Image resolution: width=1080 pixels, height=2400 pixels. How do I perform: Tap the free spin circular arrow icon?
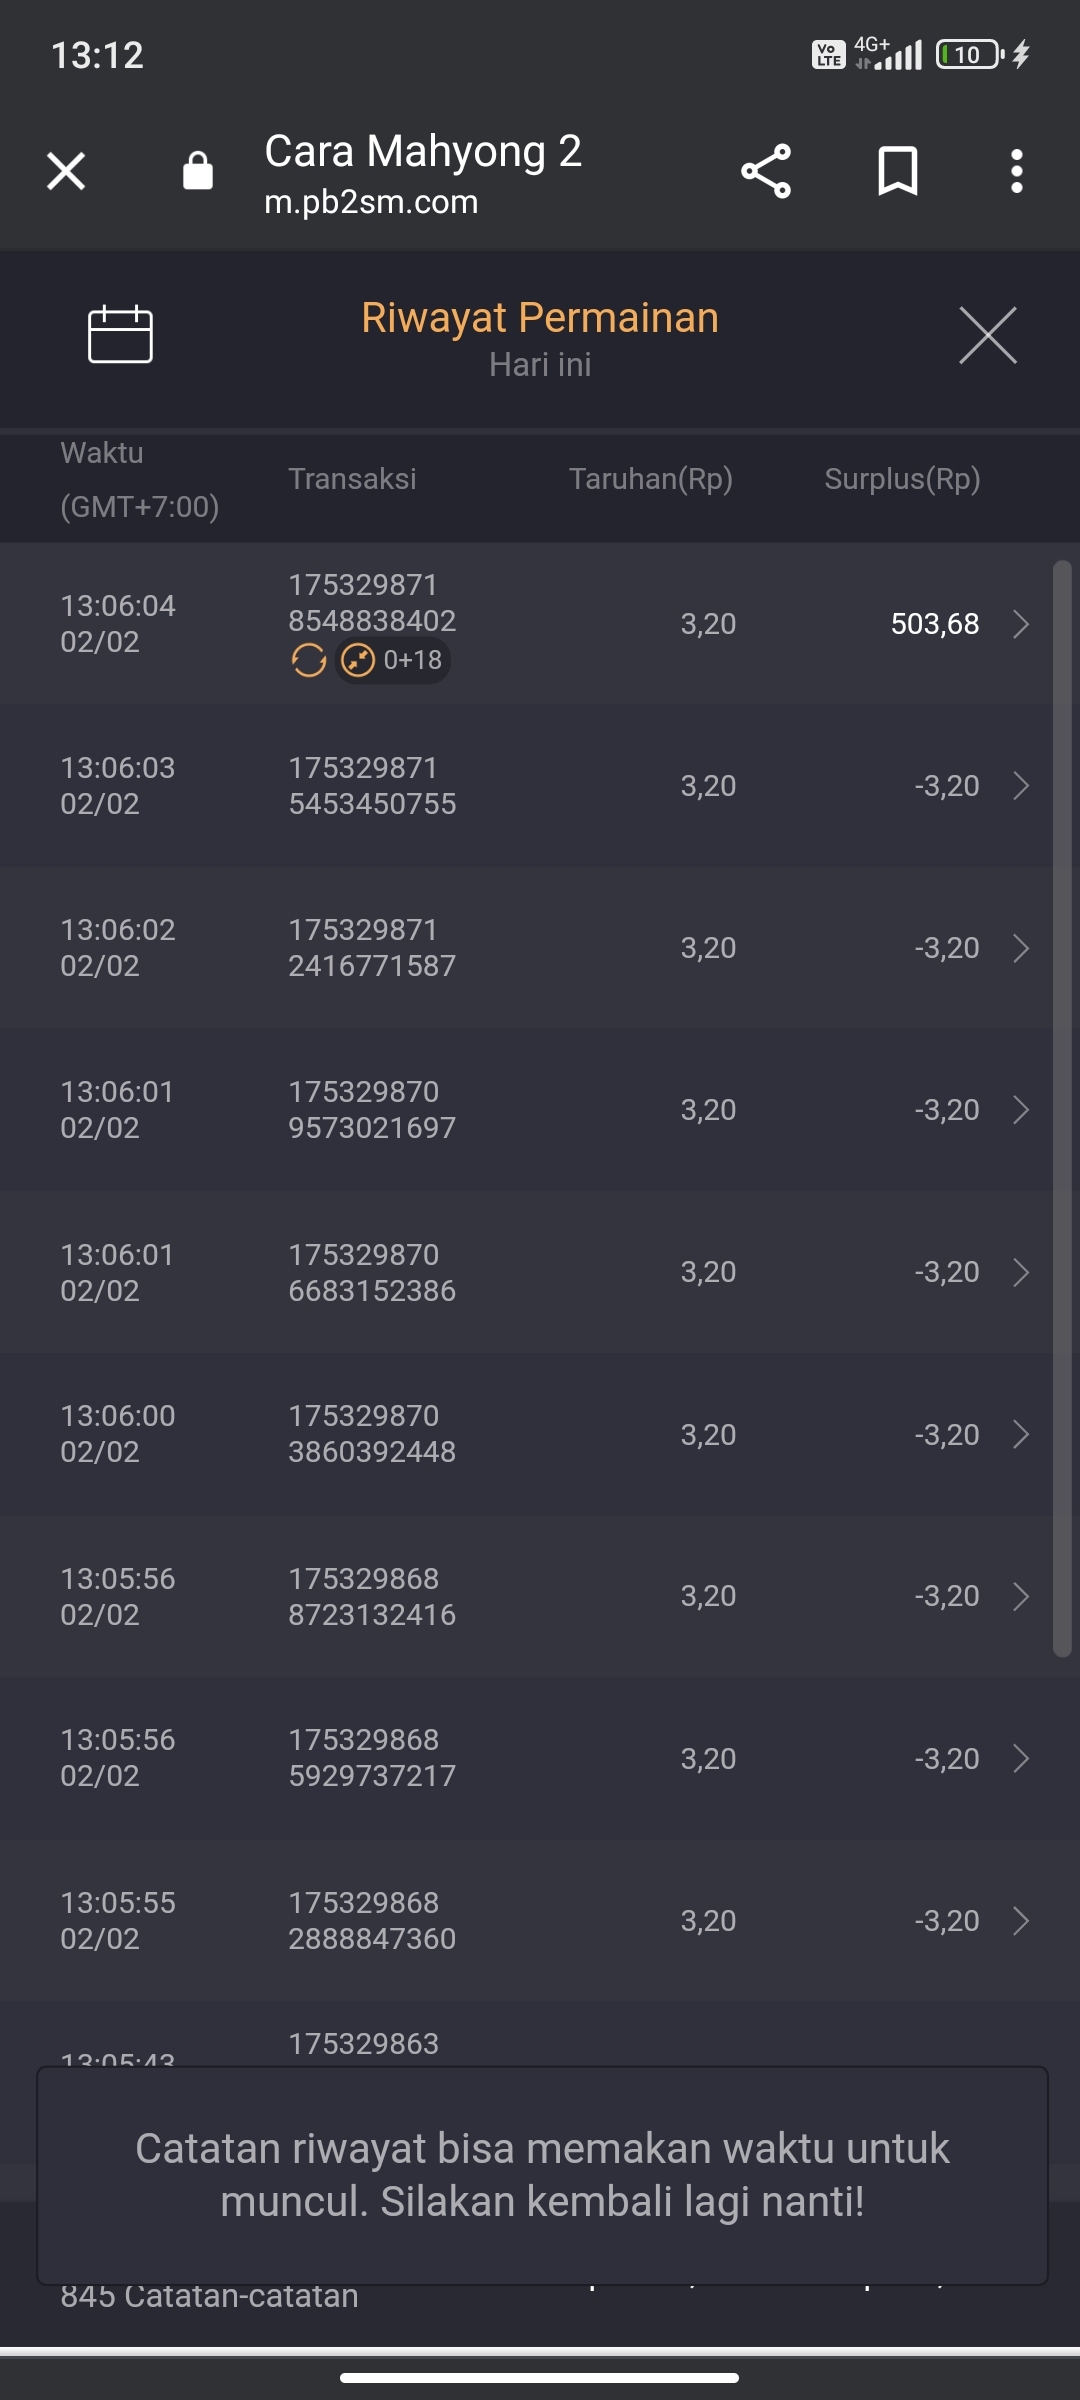click(x=309, y=660)
